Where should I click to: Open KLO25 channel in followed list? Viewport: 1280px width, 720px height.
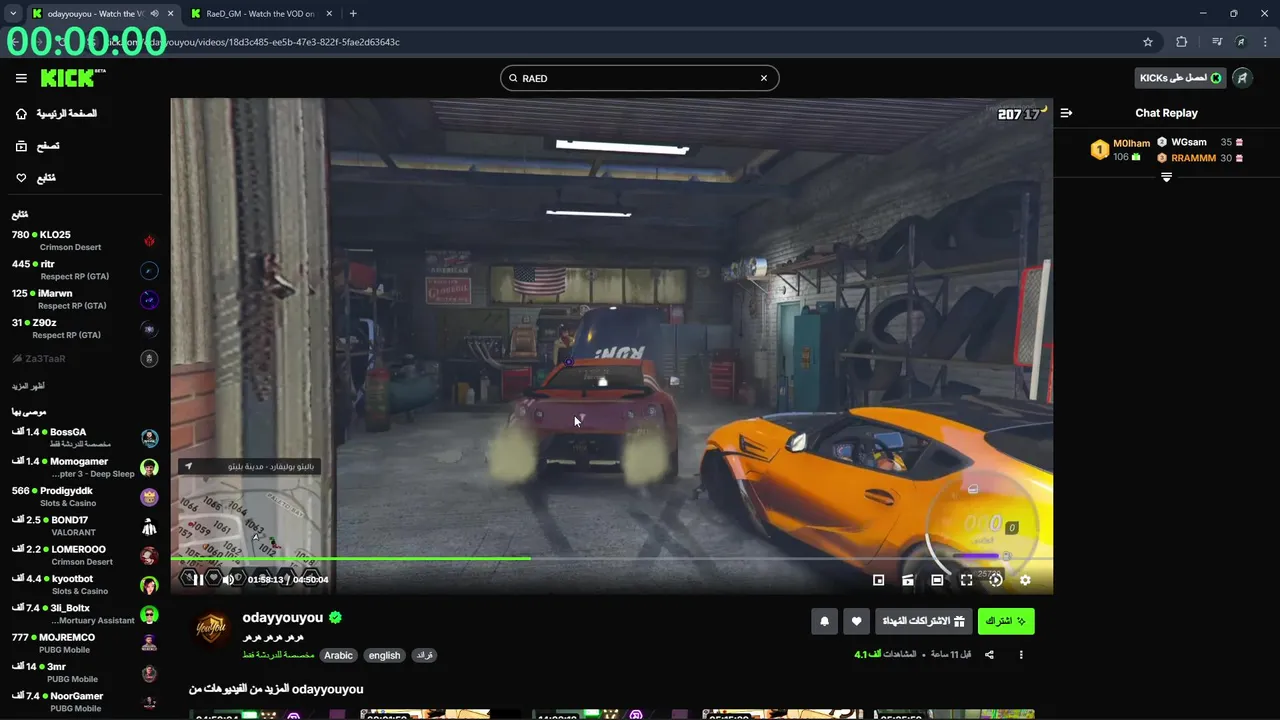click(x=85, y=241)
